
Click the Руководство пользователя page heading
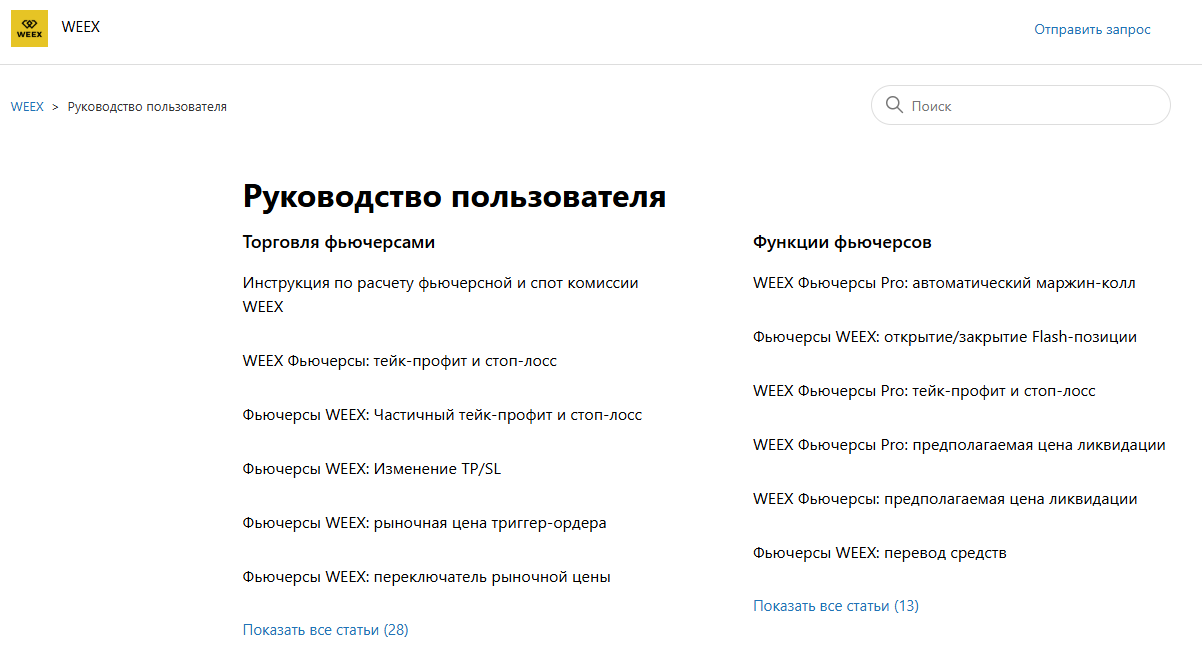point(454,196)
